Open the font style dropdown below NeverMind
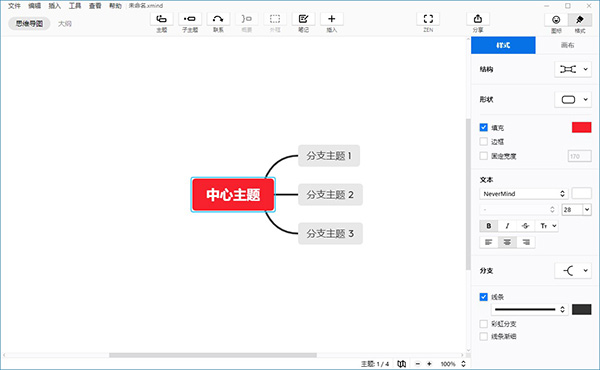The height and width of the screenshot is (370, 600). tap(519, 210)
